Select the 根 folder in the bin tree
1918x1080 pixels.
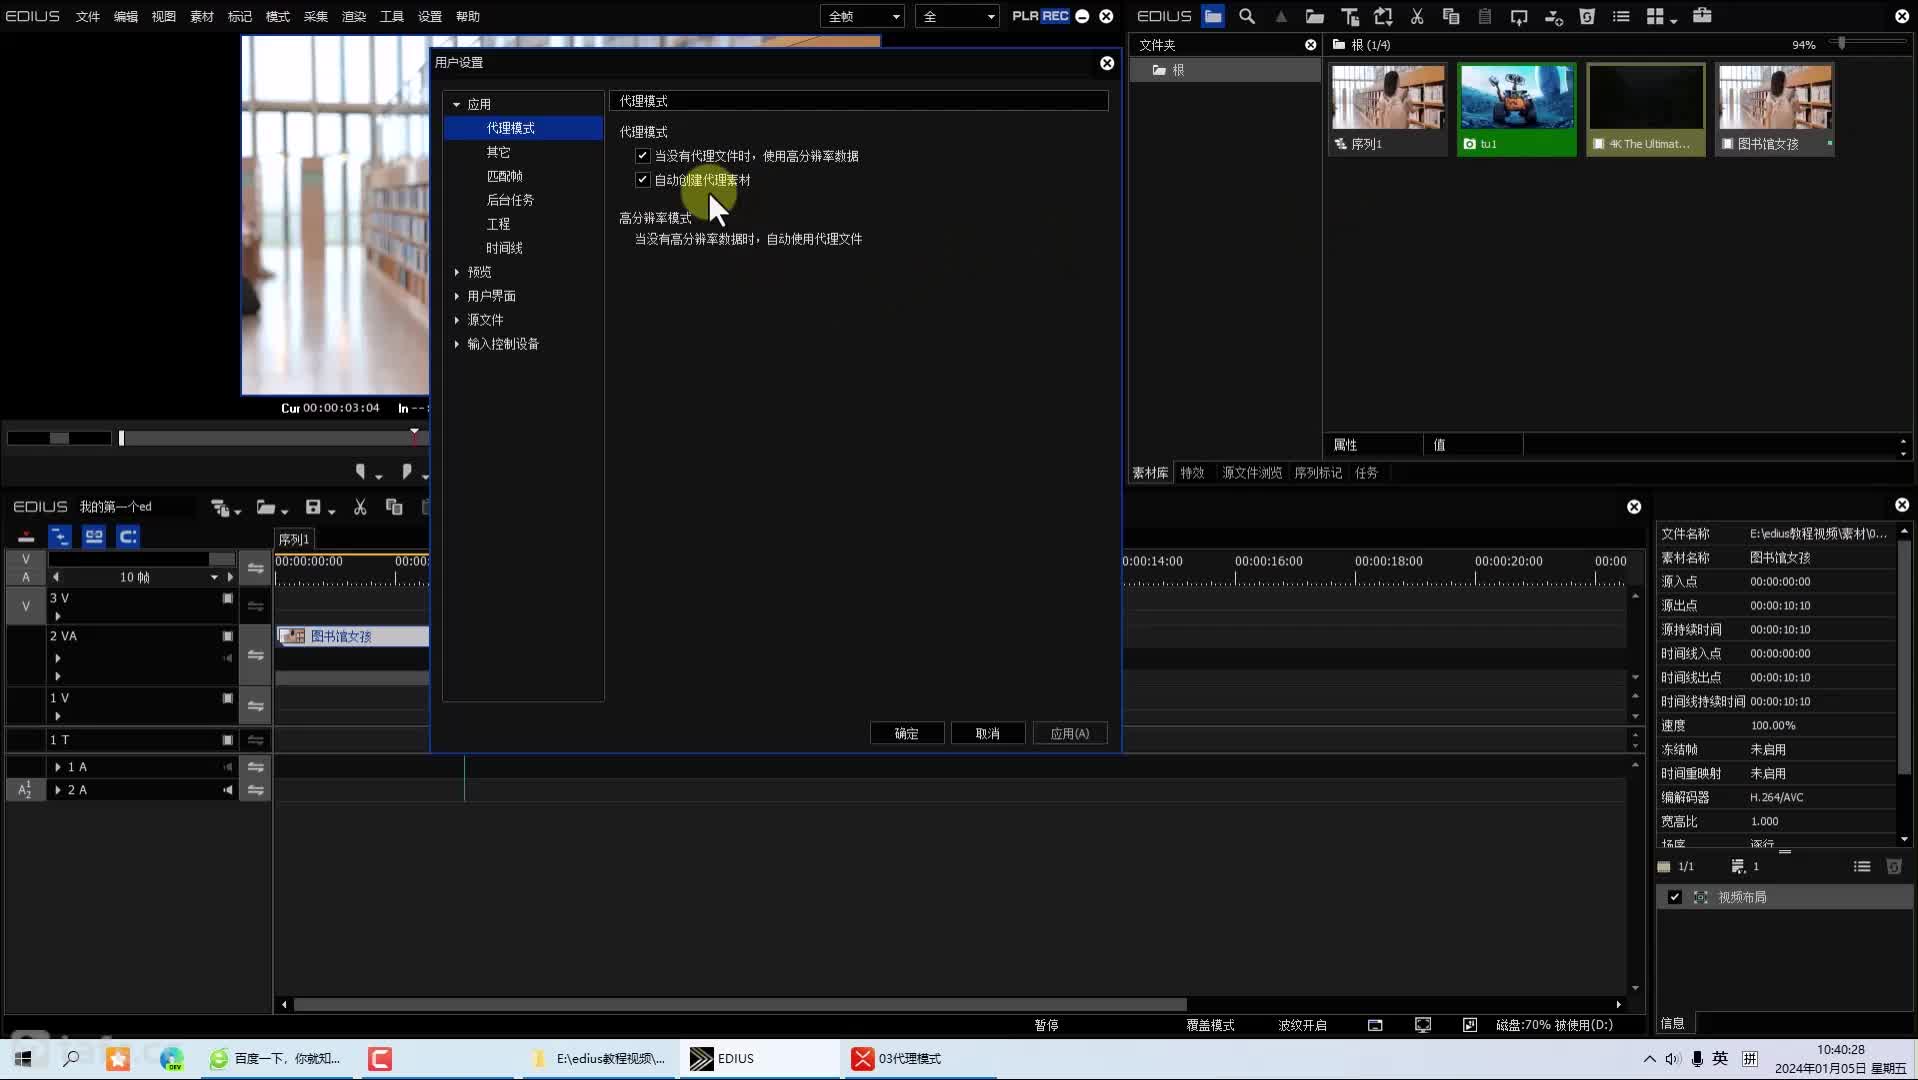(x=1225, y=70)
